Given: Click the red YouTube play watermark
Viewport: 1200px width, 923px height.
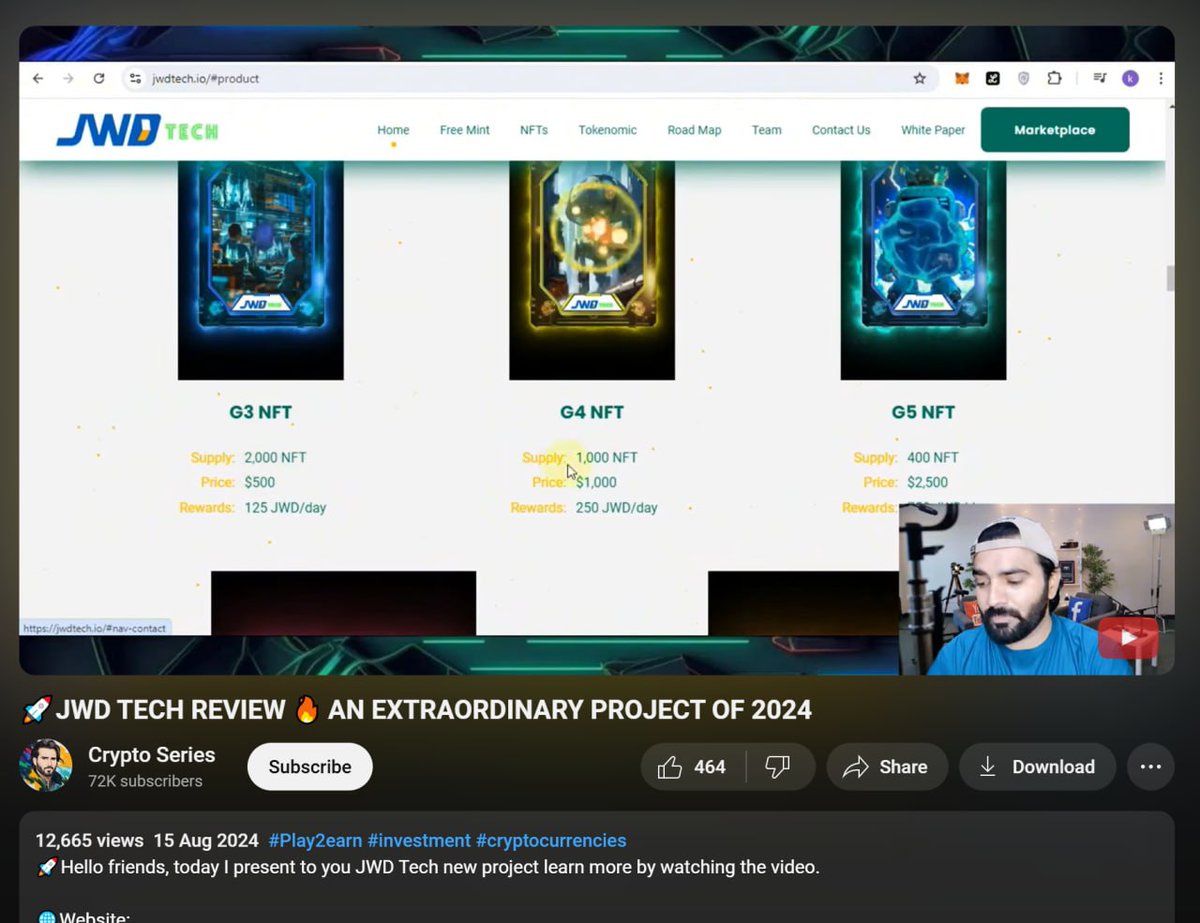Looking at the screenshot, I should point(1128,638).
